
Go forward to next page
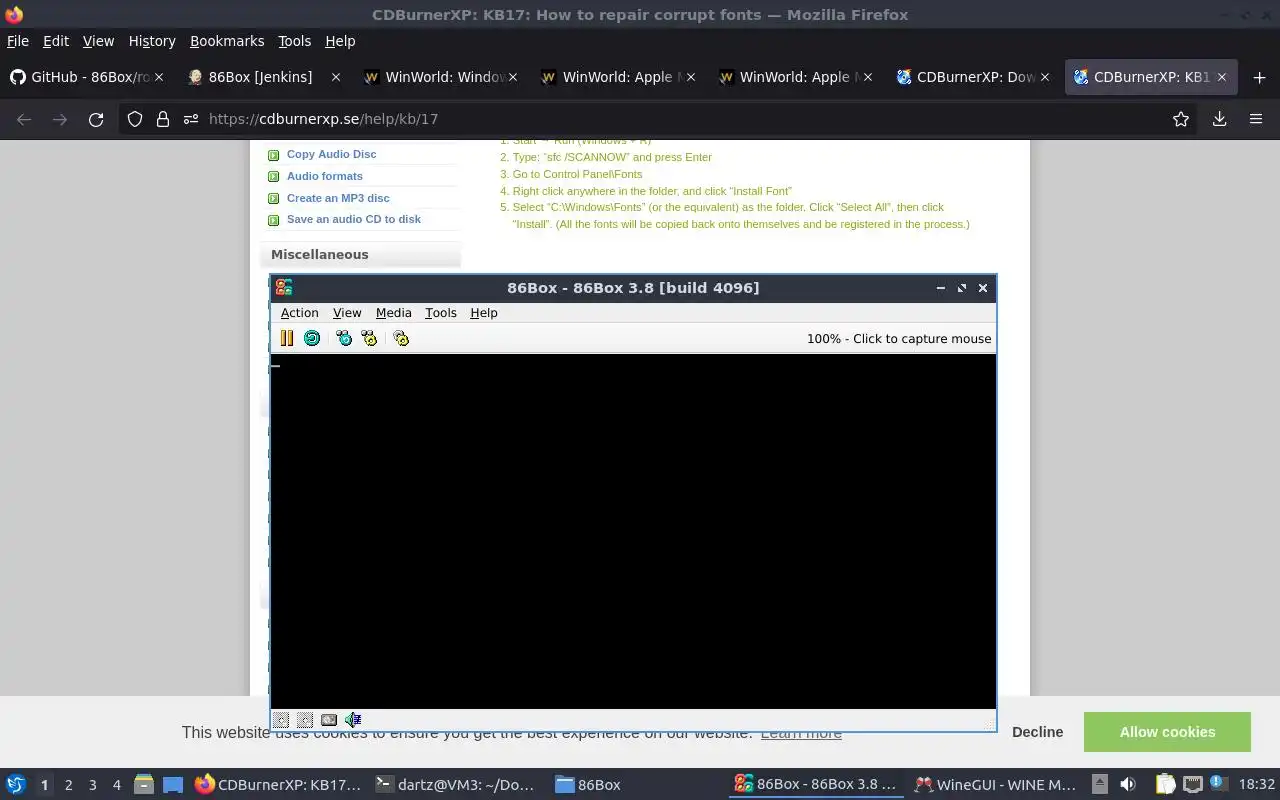coord(60,119)
